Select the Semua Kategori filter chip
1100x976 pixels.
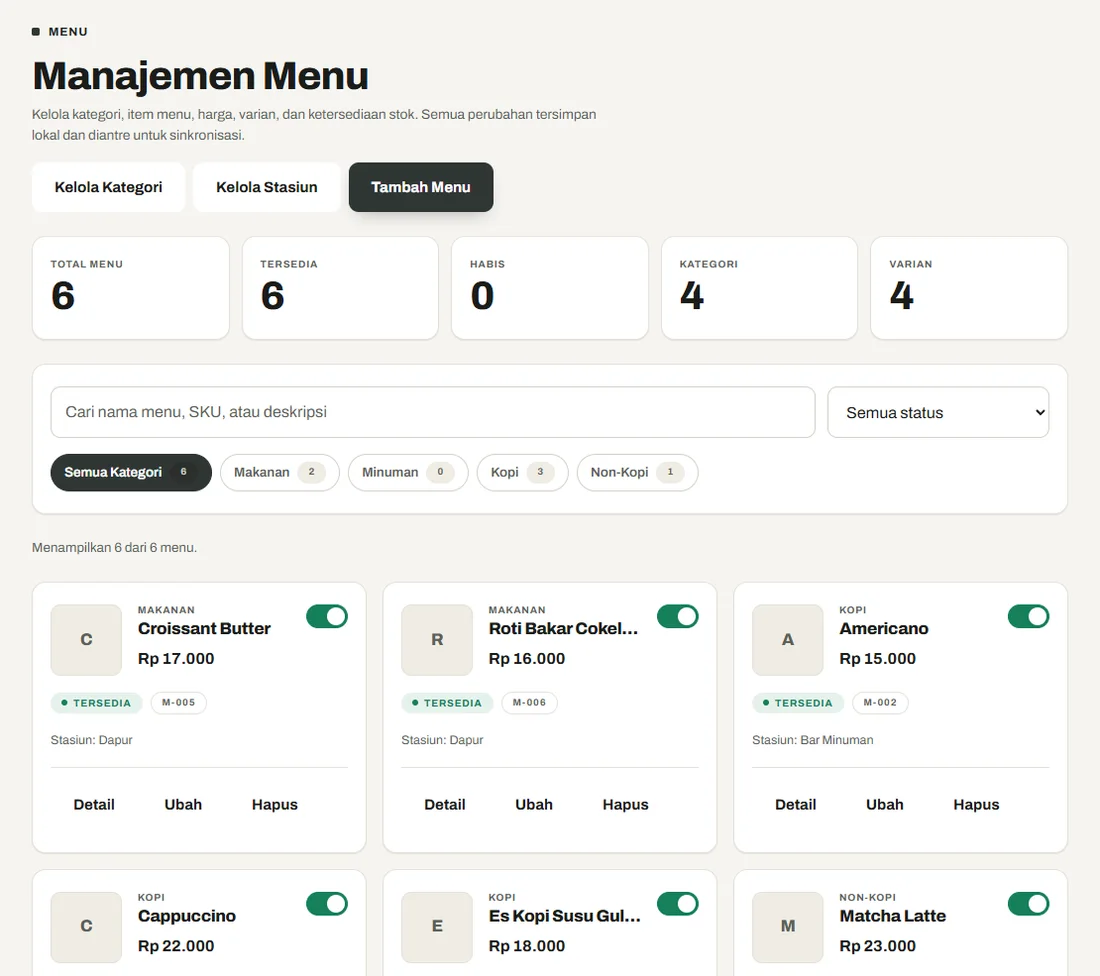131,472
